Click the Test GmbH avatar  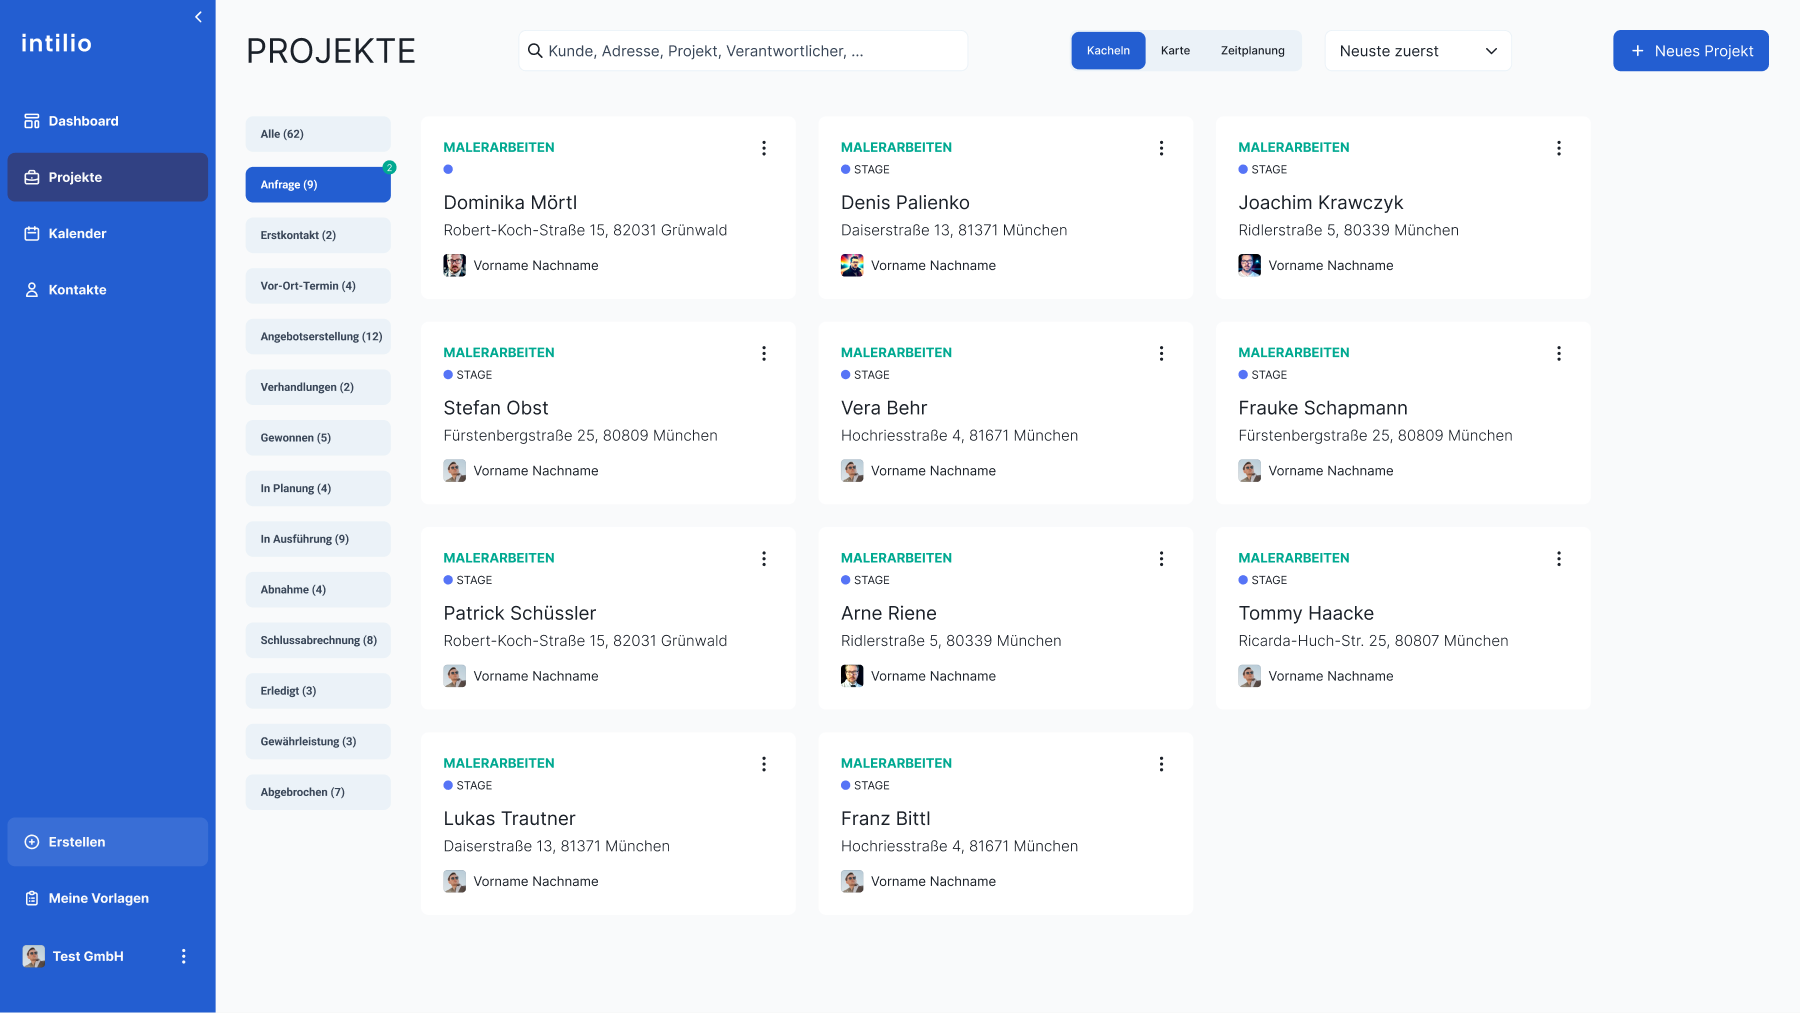tap(34, 956)
